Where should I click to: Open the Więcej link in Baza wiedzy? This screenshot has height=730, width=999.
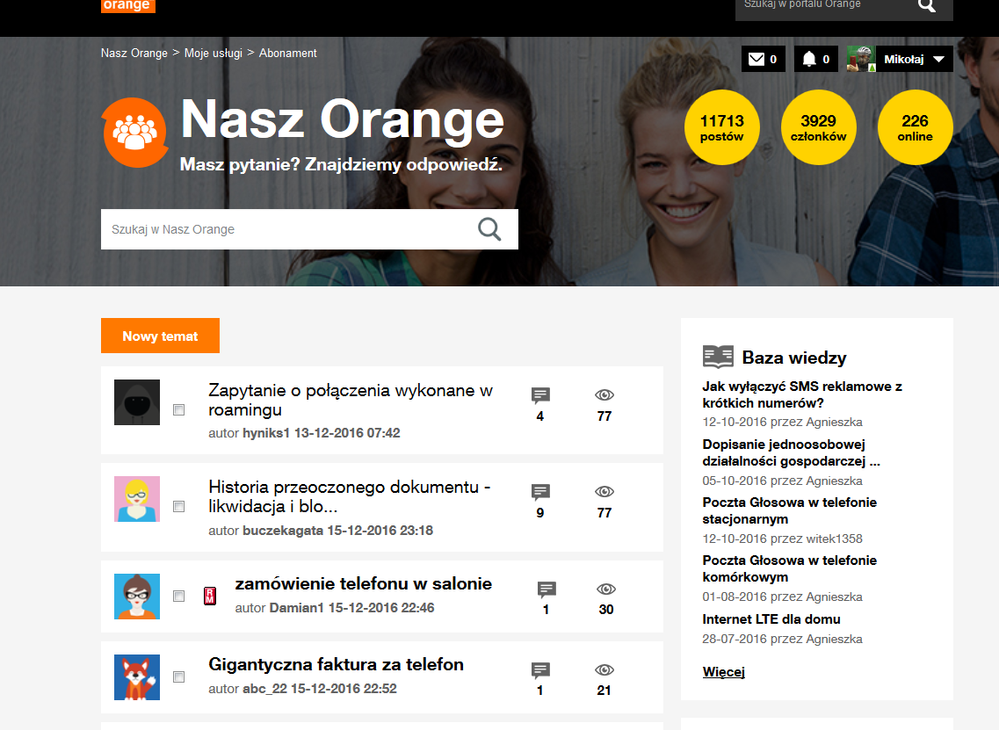pos(723,671)
